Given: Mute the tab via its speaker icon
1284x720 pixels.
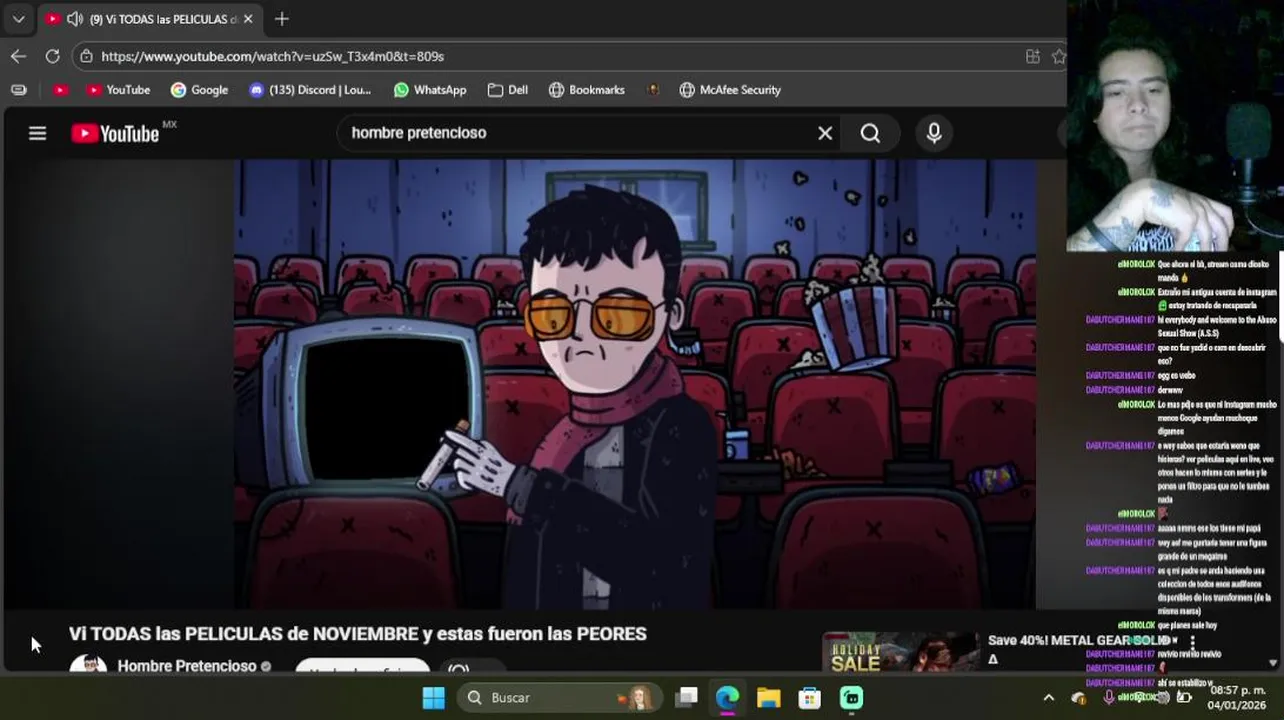Looking at the screenshot, I should click(74, 19).
